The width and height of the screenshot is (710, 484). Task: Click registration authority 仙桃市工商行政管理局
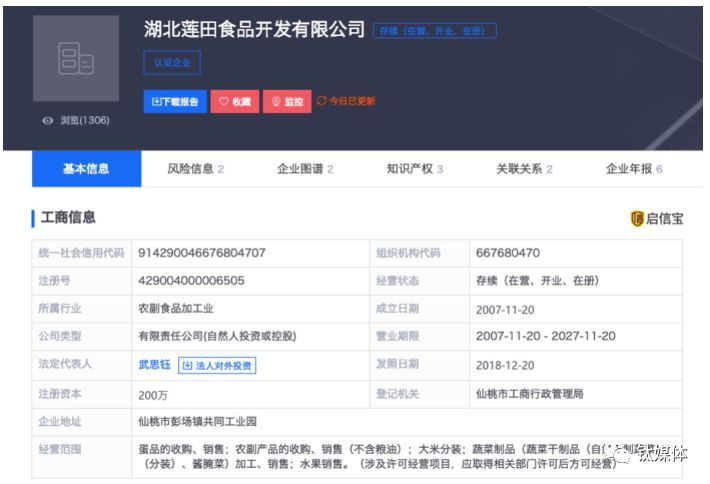[x=529, y=394]
